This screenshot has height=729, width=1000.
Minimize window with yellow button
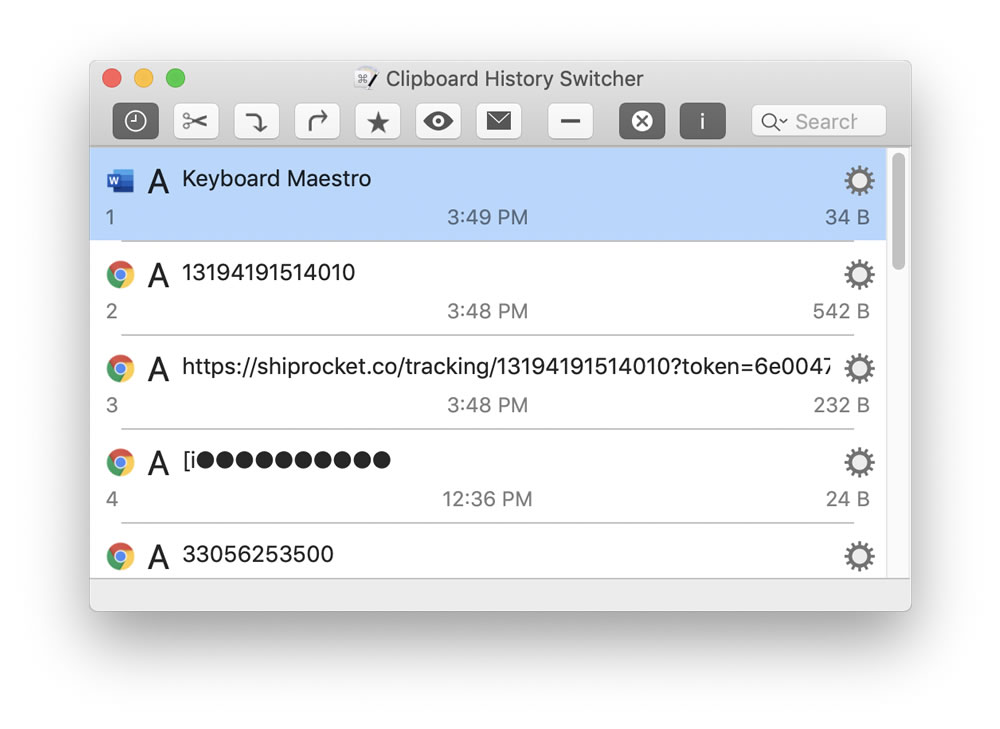click(x=144, y=78)
